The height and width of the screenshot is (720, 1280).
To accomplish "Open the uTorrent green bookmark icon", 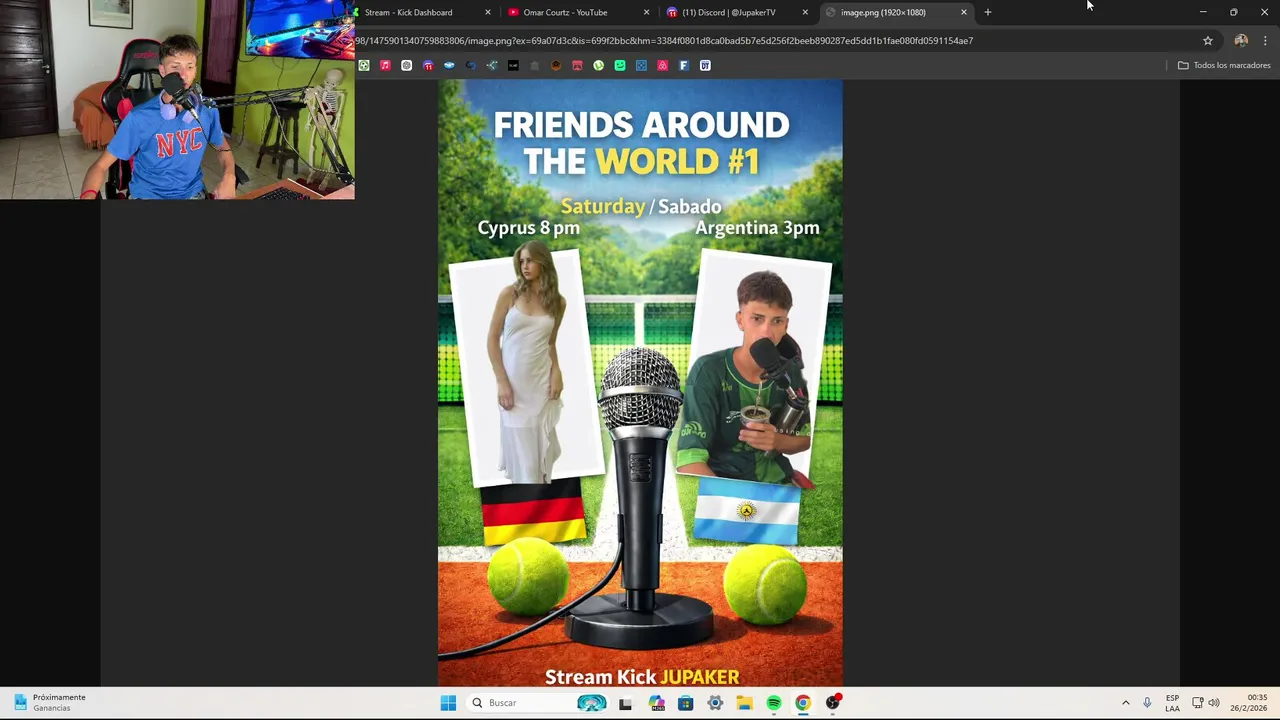I will click(x=598, y=65).
